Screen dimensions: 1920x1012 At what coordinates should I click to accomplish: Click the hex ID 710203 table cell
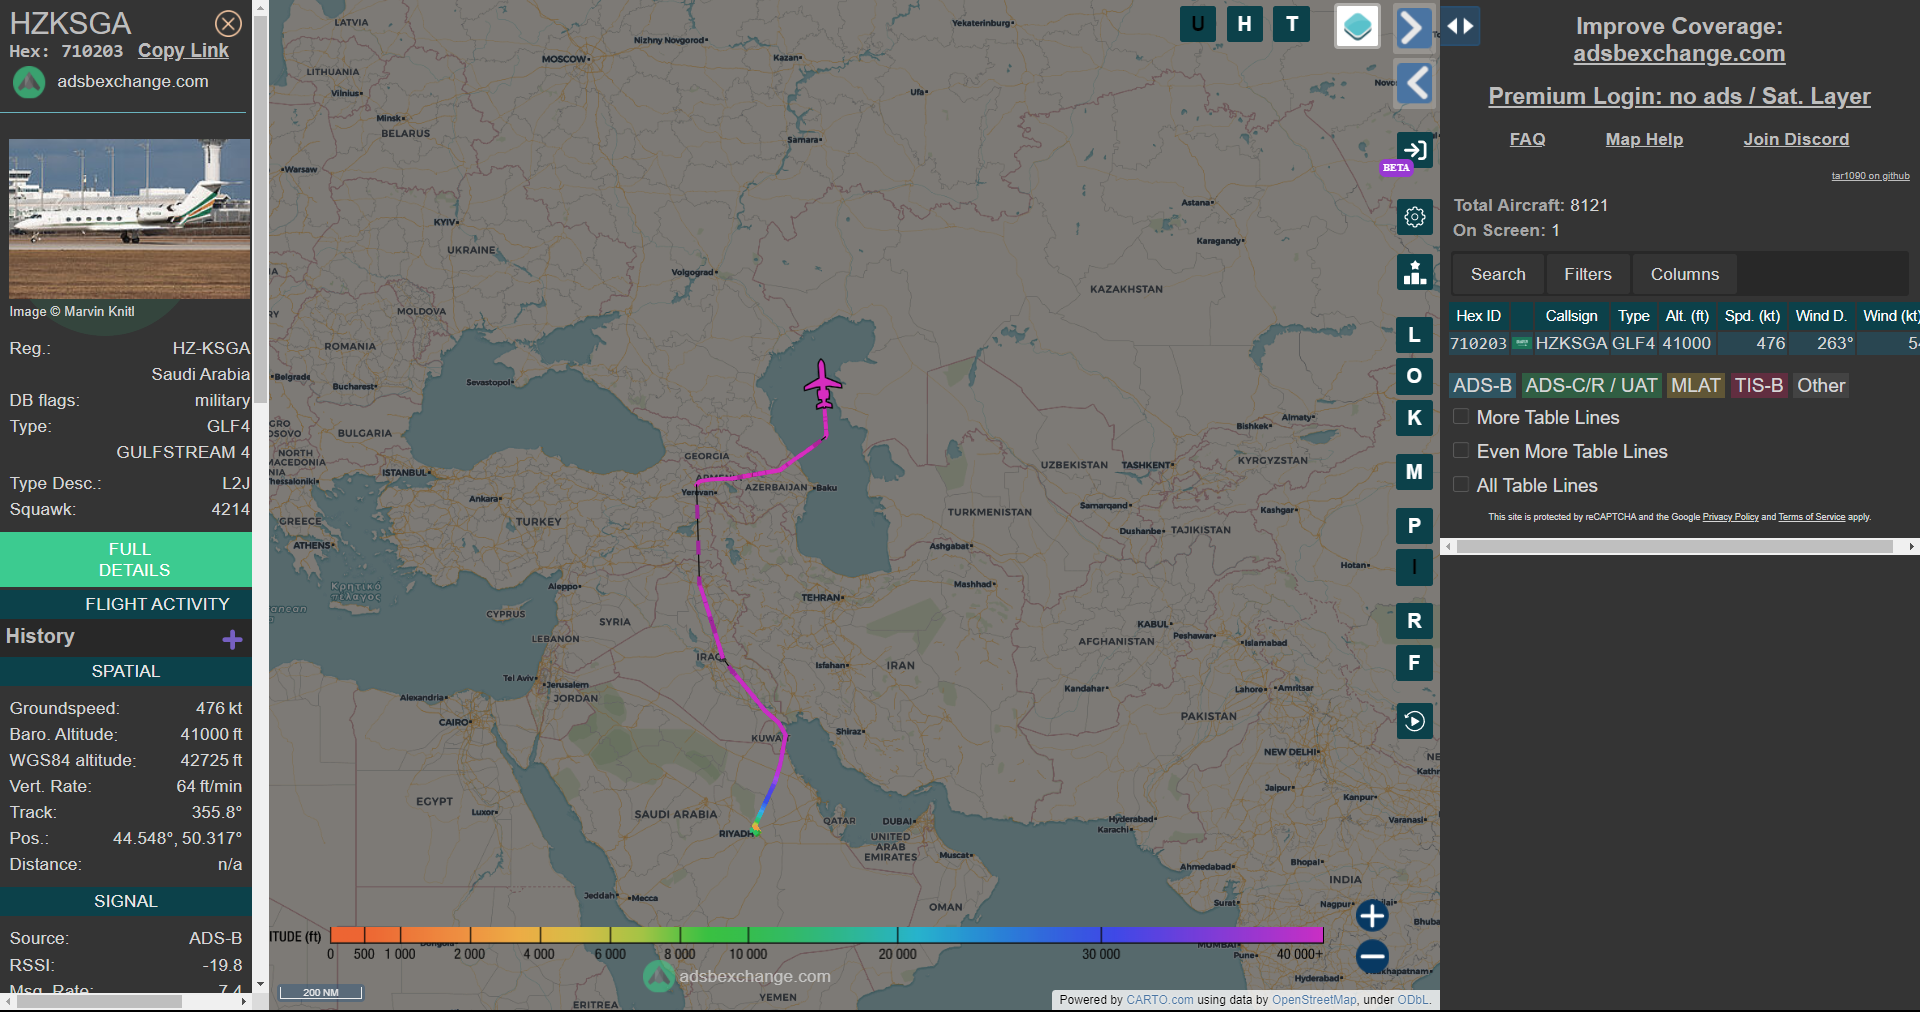click(1478, 344)
